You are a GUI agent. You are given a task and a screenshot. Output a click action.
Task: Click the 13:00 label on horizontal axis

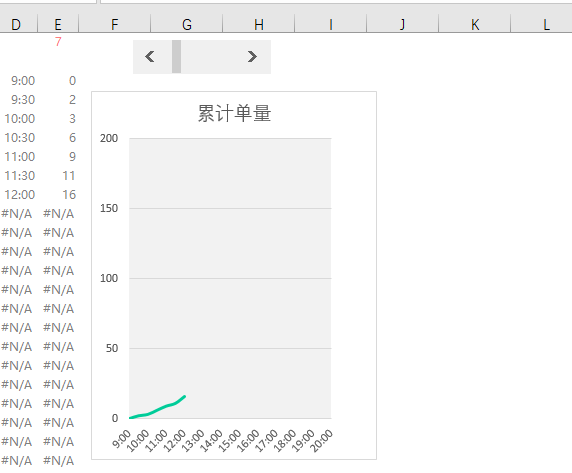(194, 440)
